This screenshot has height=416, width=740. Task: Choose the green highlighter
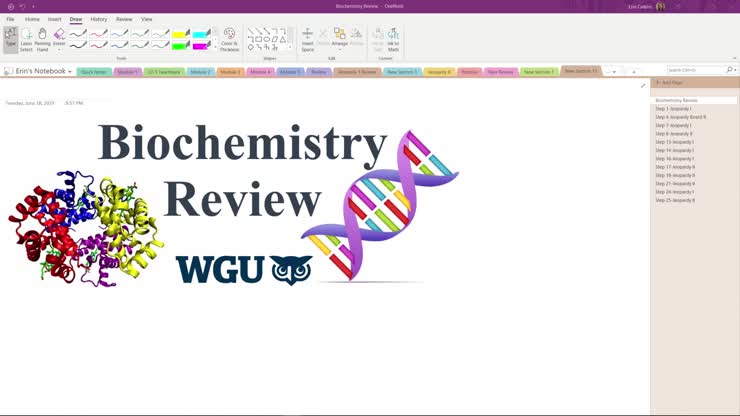point(181,45)
